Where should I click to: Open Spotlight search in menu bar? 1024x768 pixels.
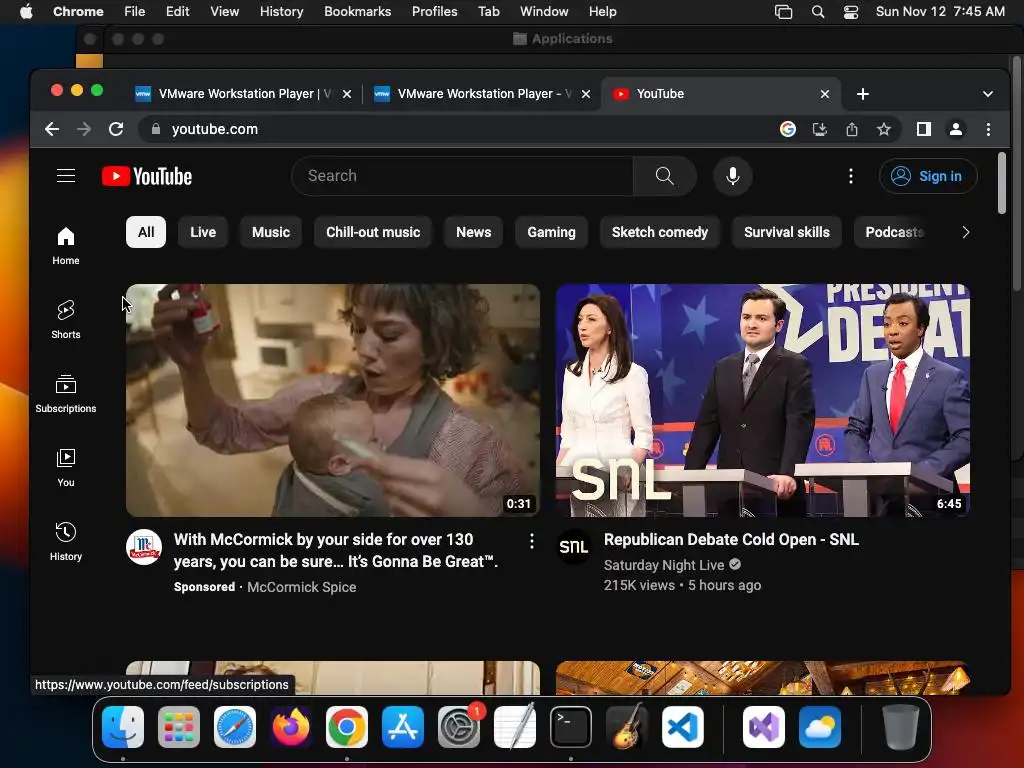click(818, 12)
